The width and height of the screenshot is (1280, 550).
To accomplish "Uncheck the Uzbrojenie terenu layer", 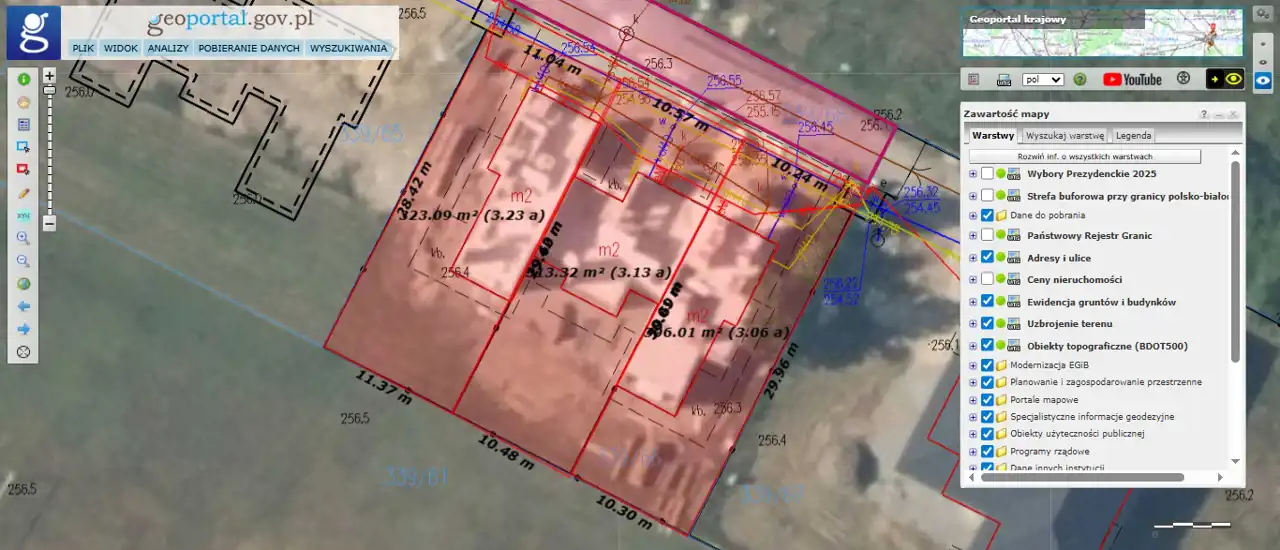I will click(988, 323).
